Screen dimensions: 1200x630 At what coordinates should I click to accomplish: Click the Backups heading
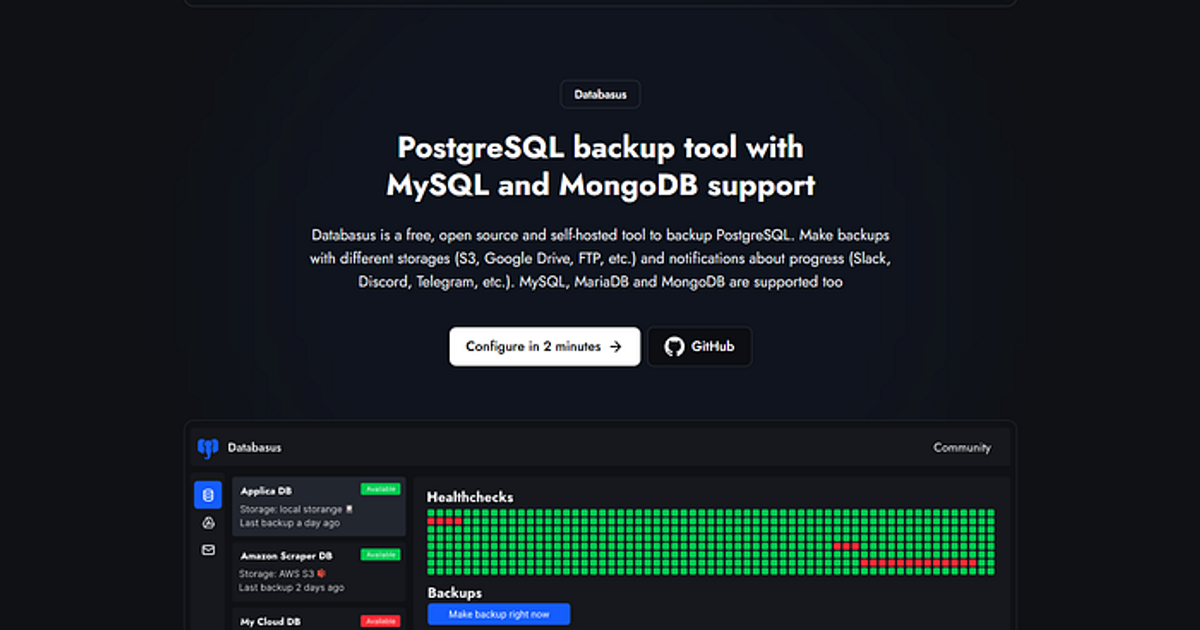pos(454,593)
